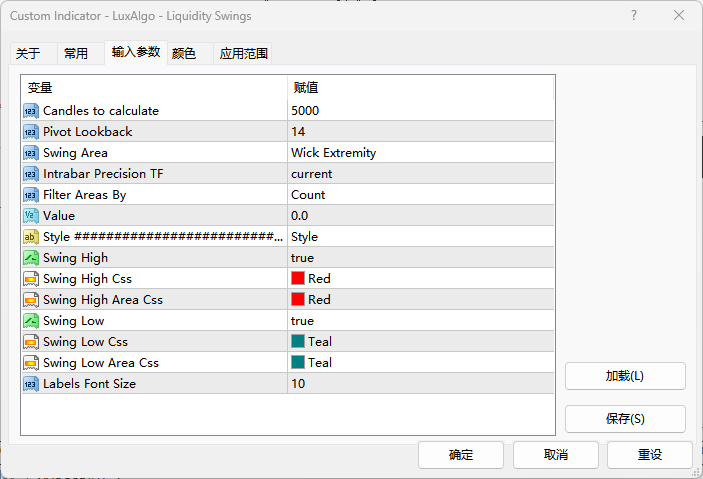The image size is (703, 479).
Task: Click the ab string icon beside Style
Action: point(30,237)
